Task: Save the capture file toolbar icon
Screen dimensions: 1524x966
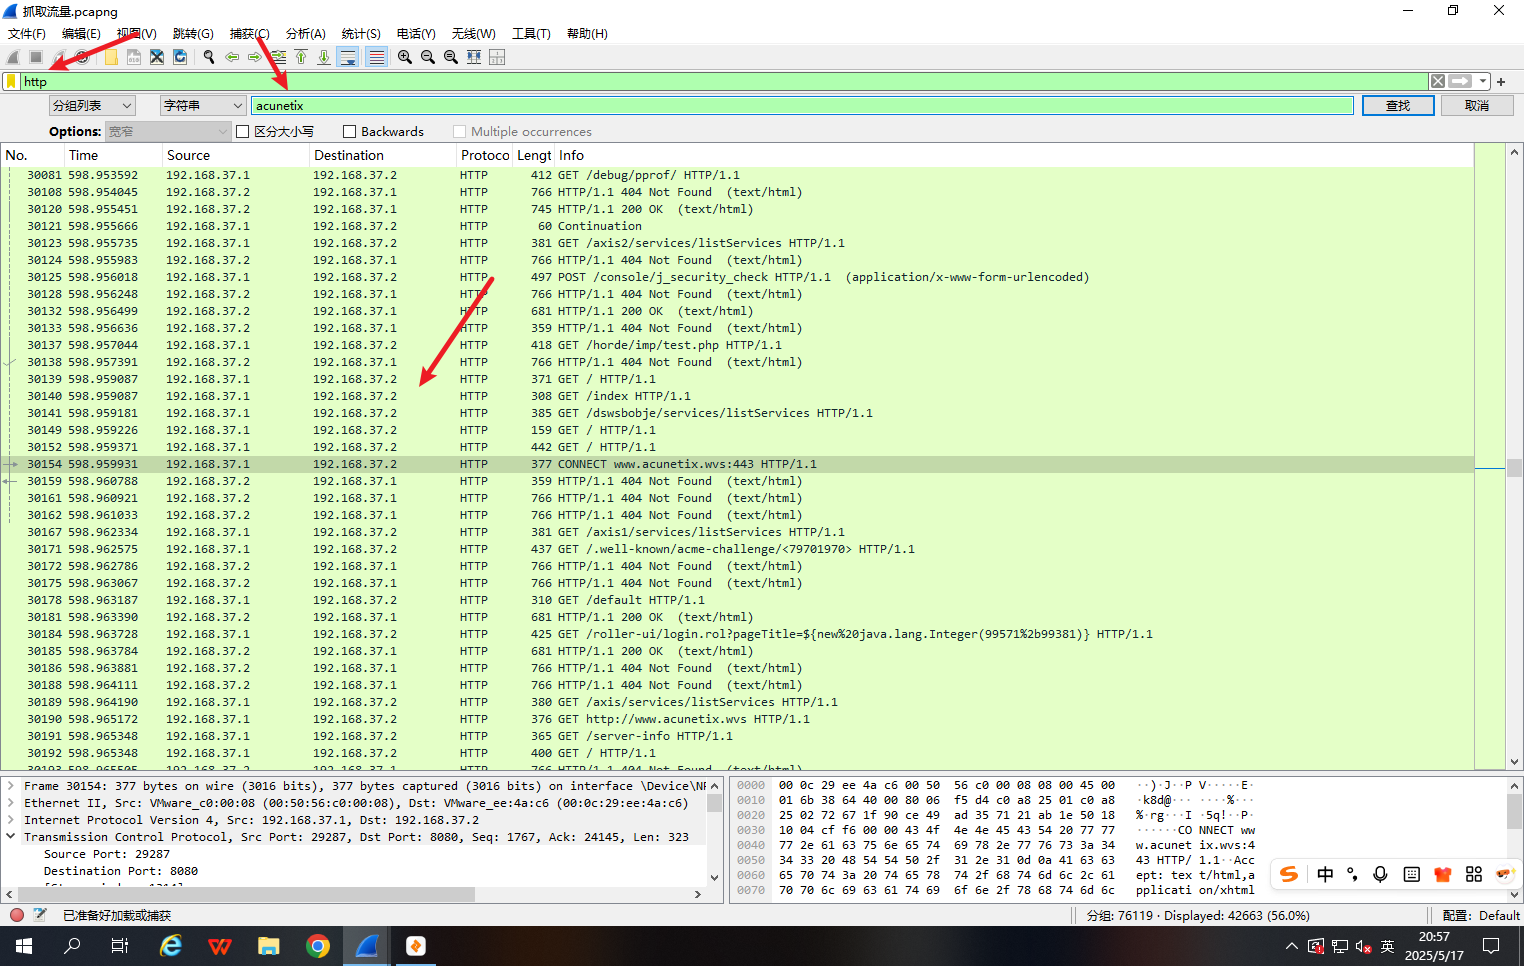Action: [x=133, y=57]
